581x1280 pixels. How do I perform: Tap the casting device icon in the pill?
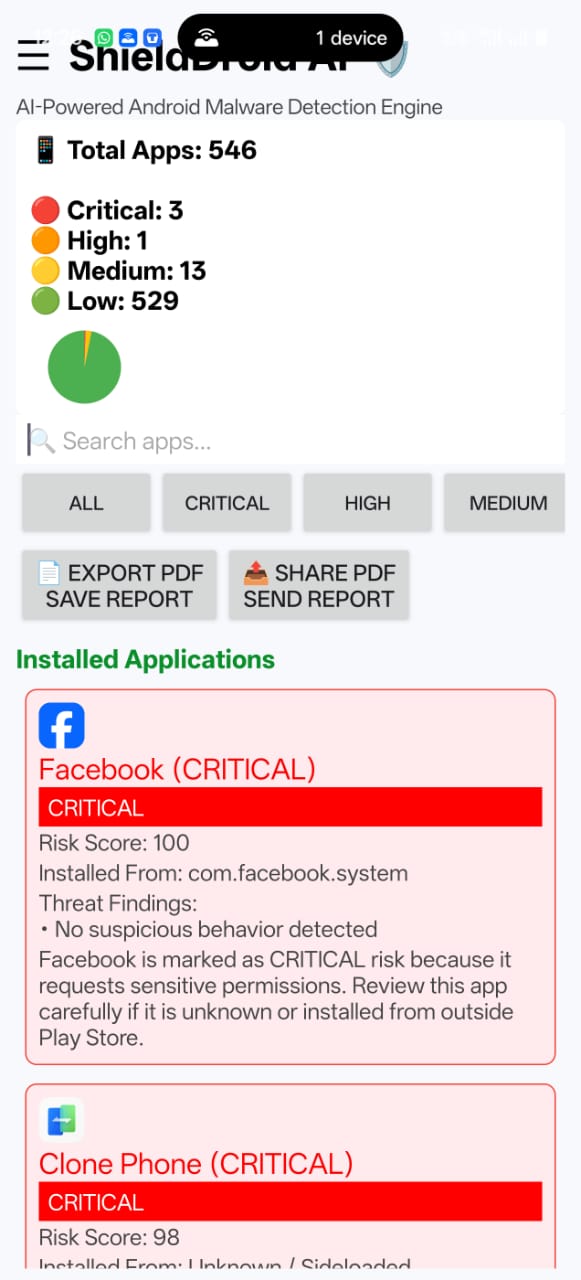207,38
